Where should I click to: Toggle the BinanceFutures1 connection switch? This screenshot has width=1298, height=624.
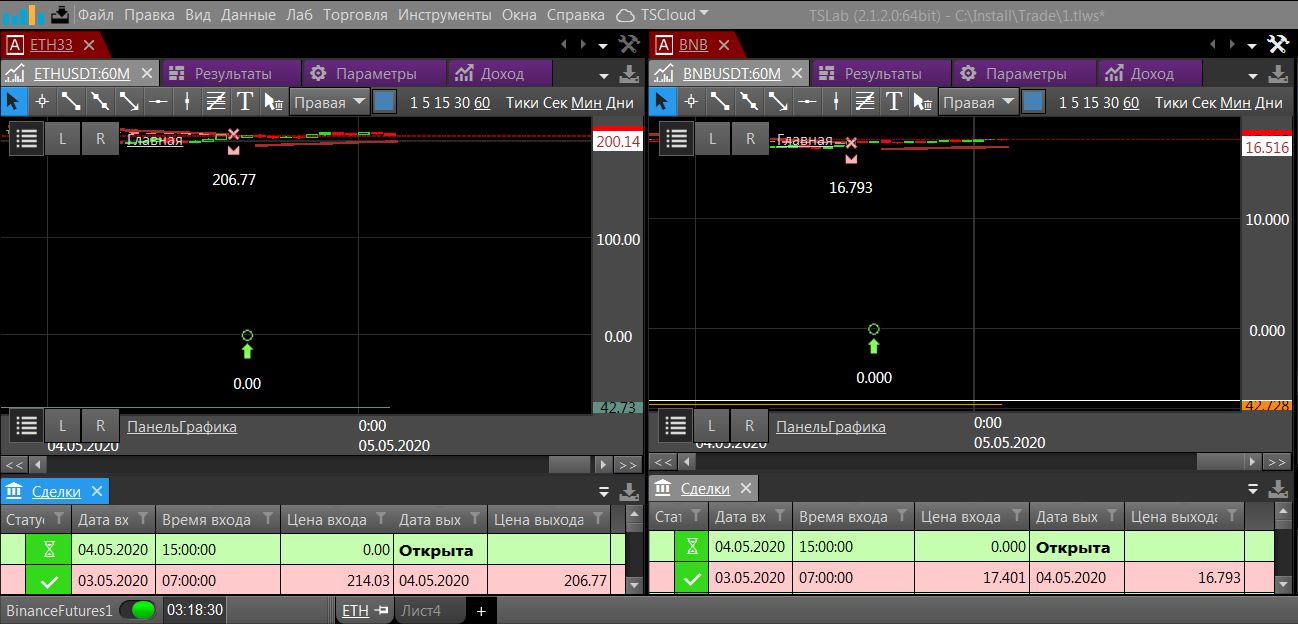click(x=138, y=610)
